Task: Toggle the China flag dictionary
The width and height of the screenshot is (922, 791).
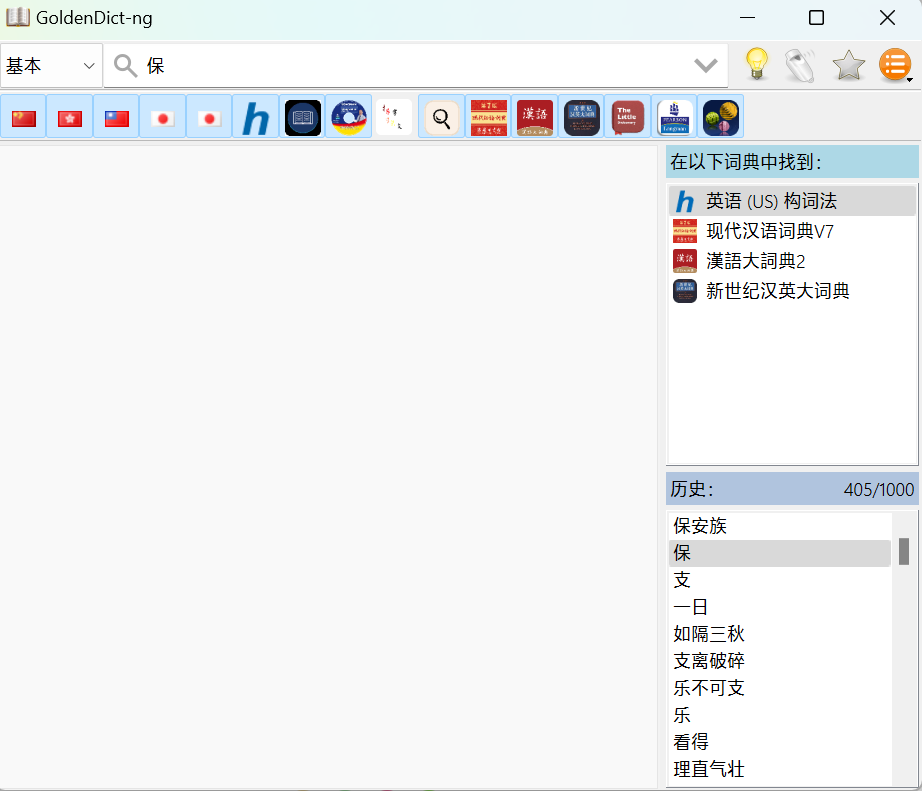Action: [x=24, y=118]
